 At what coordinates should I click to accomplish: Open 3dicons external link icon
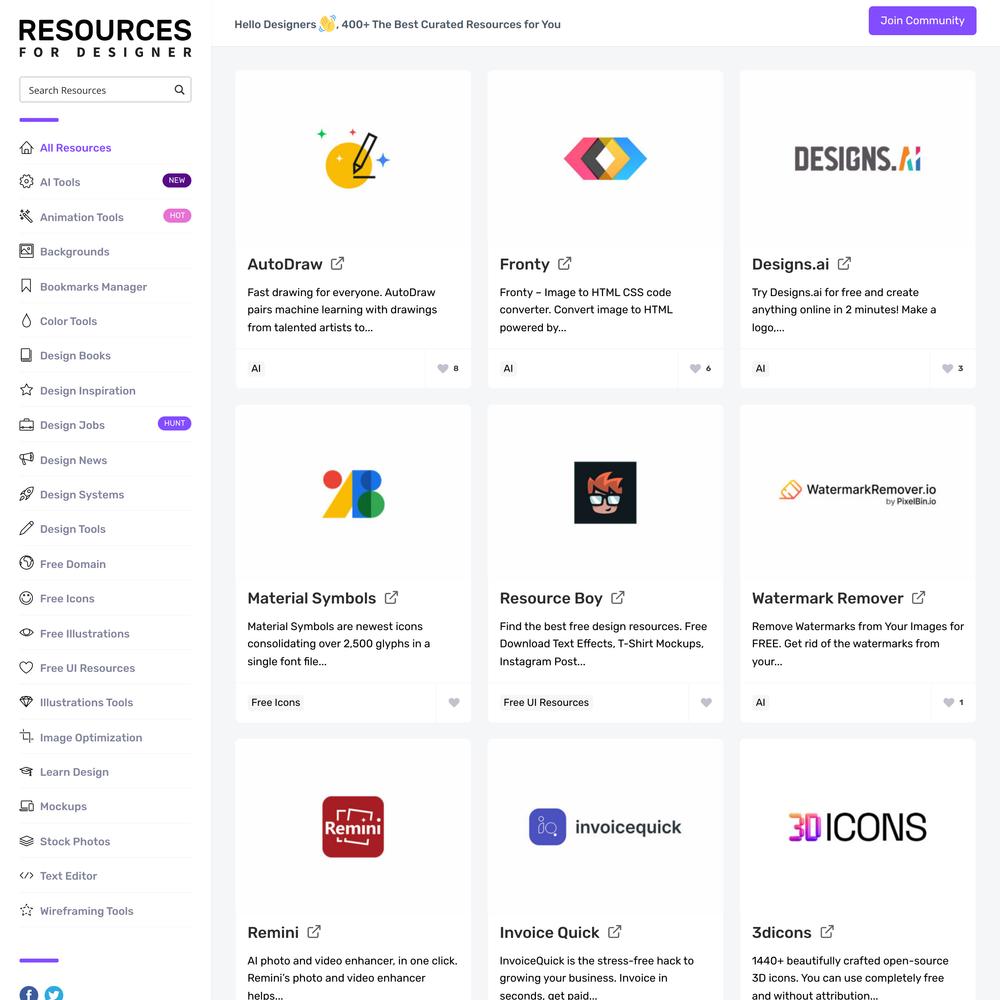point(827,932)
